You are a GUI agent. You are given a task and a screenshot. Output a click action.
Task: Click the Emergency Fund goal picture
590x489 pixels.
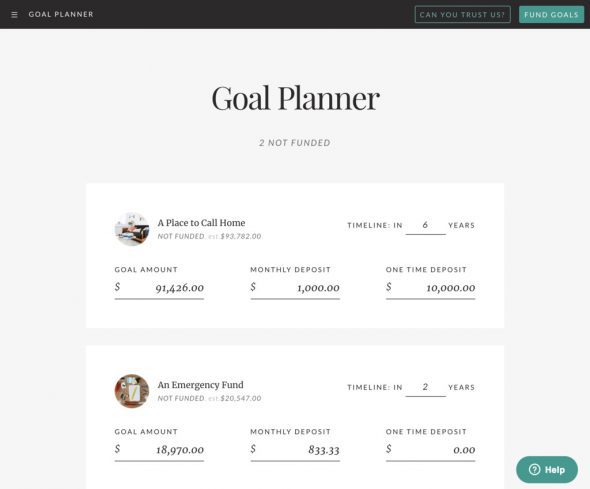[132, 391]
